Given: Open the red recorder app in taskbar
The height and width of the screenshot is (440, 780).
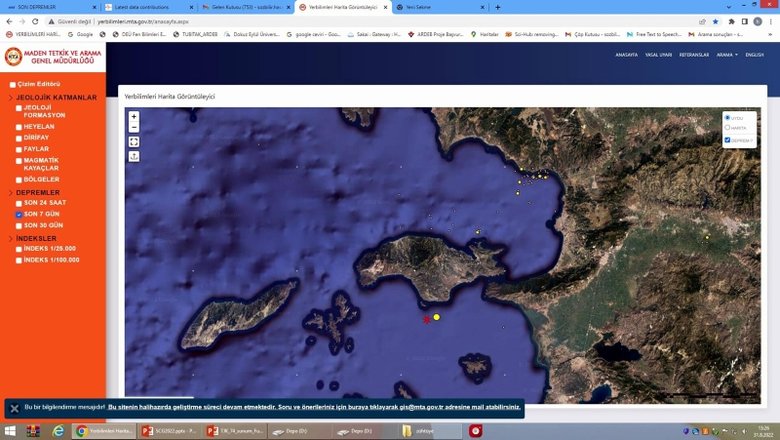Looking at the screenshot, I should click(x=476, y=431).
